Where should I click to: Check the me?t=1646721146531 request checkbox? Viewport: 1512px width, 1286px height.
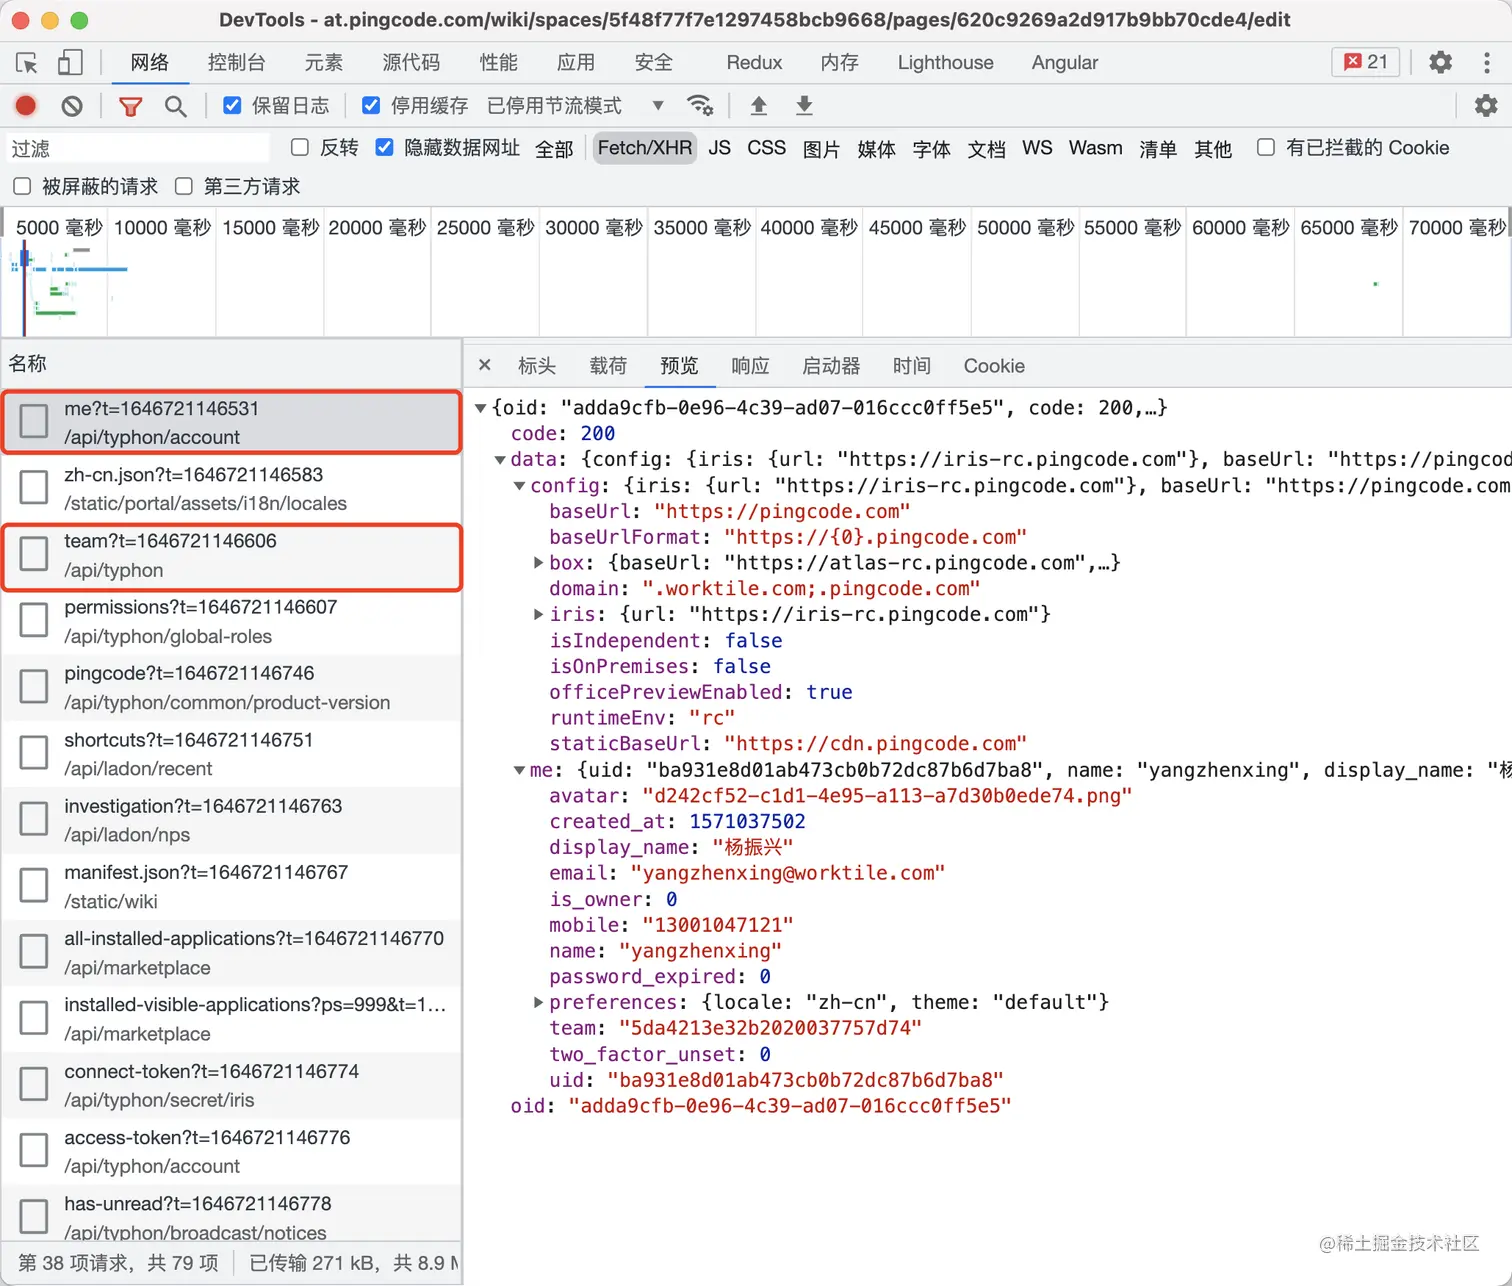pyautogui.click(x=34, y=422)
